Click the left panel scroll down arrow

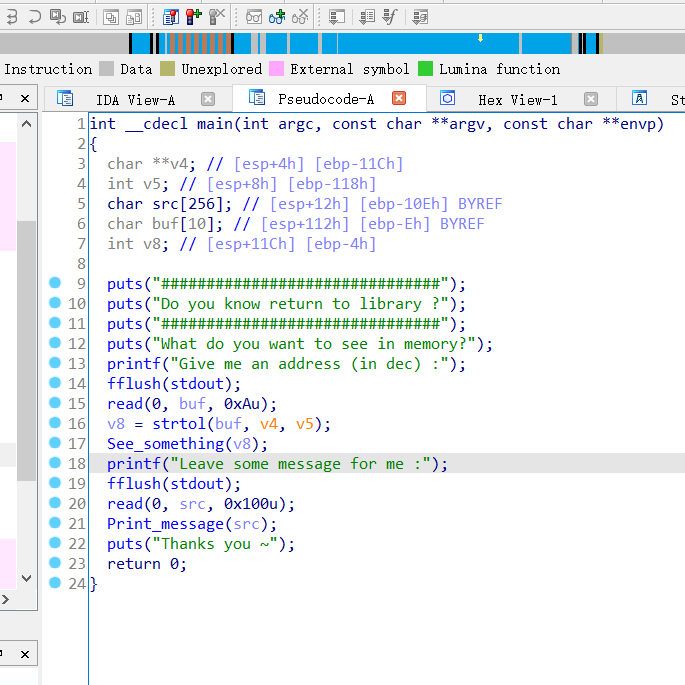tap(26, 578)
